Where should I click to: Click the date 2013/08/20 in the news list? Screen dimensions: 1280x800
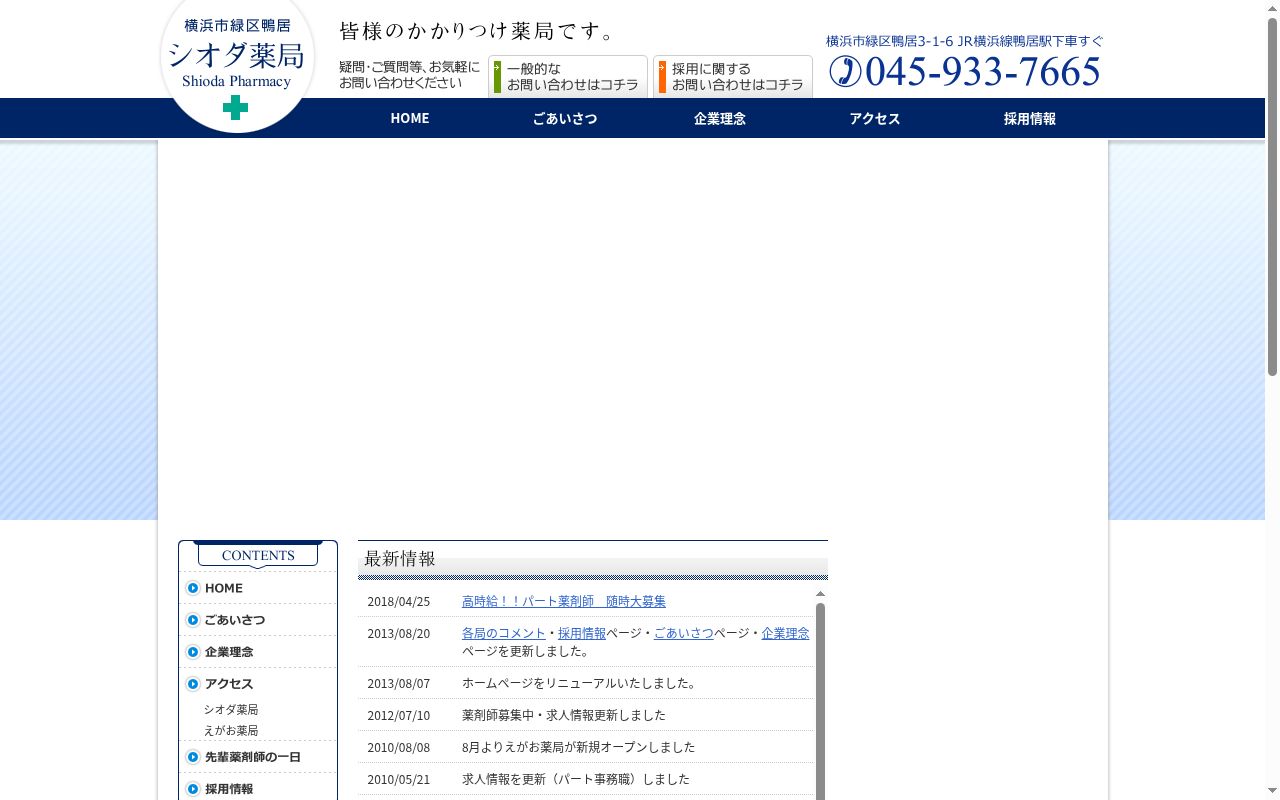tap(398, 633)
